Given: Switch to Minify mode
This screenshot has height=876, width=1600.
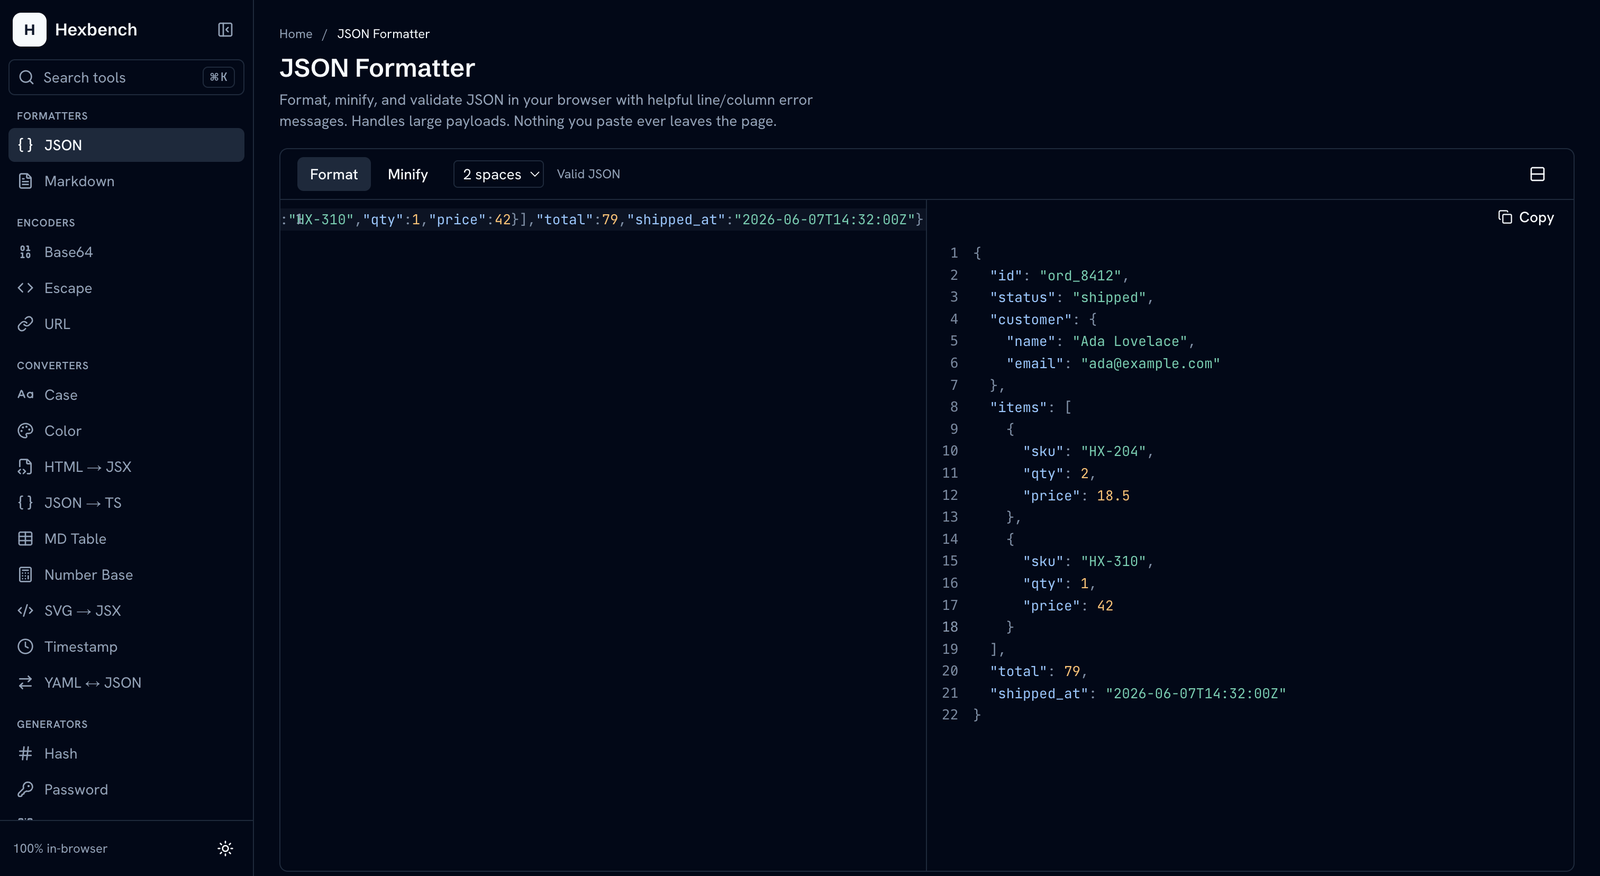Looking at the screenshot, I should [408, 174].
